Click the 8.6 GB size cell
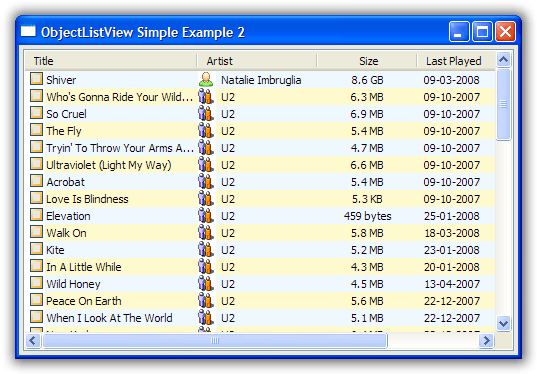This screenshot has height=374, width=537. click(x=367, y=80)
